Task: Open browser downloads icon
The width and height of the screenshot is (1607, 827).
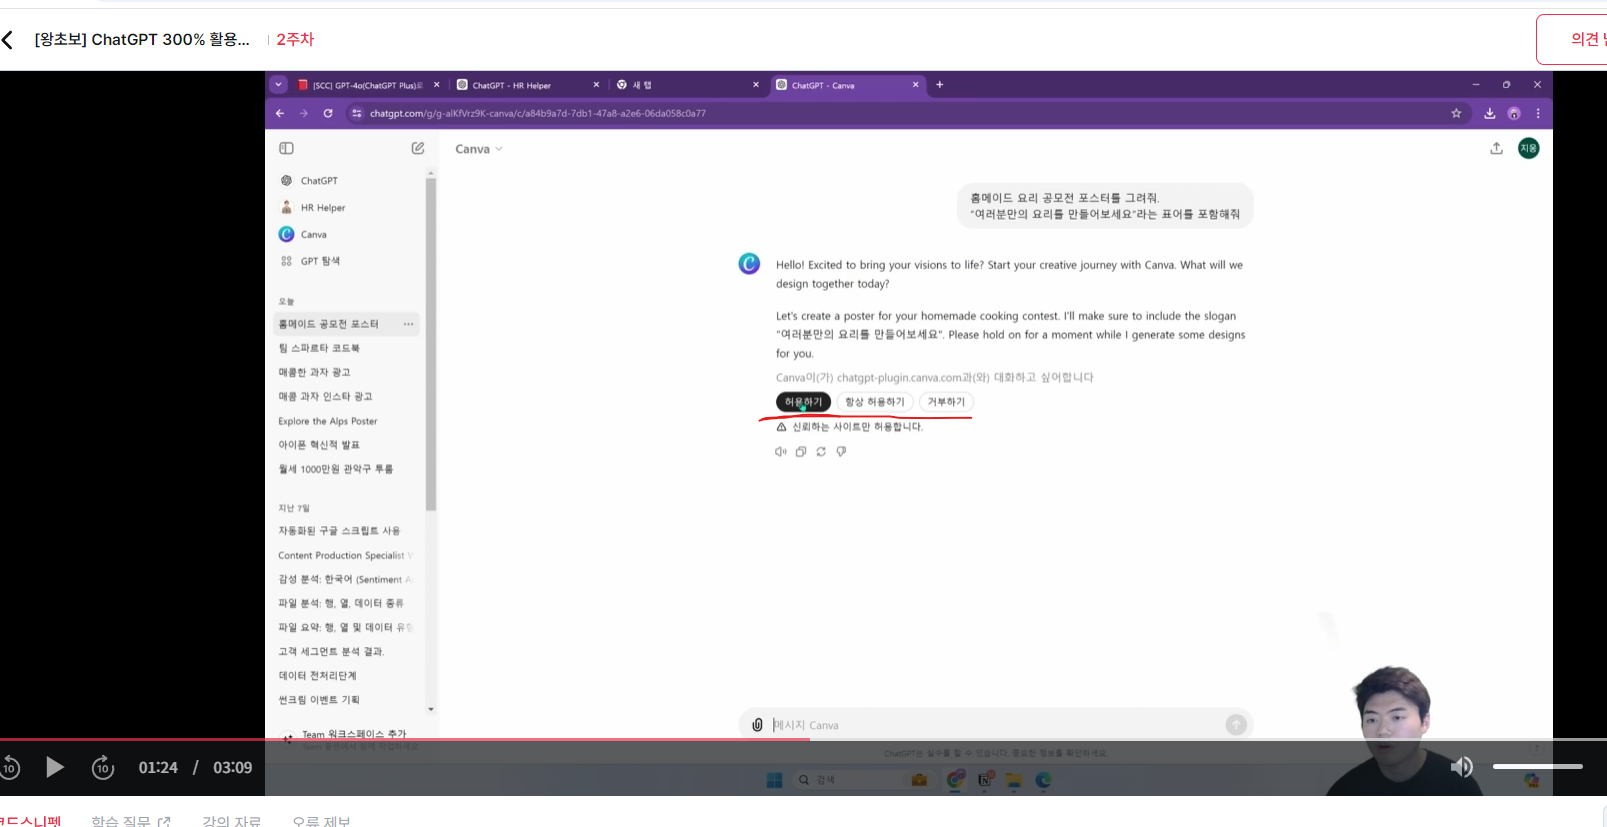Action: 1489,113
